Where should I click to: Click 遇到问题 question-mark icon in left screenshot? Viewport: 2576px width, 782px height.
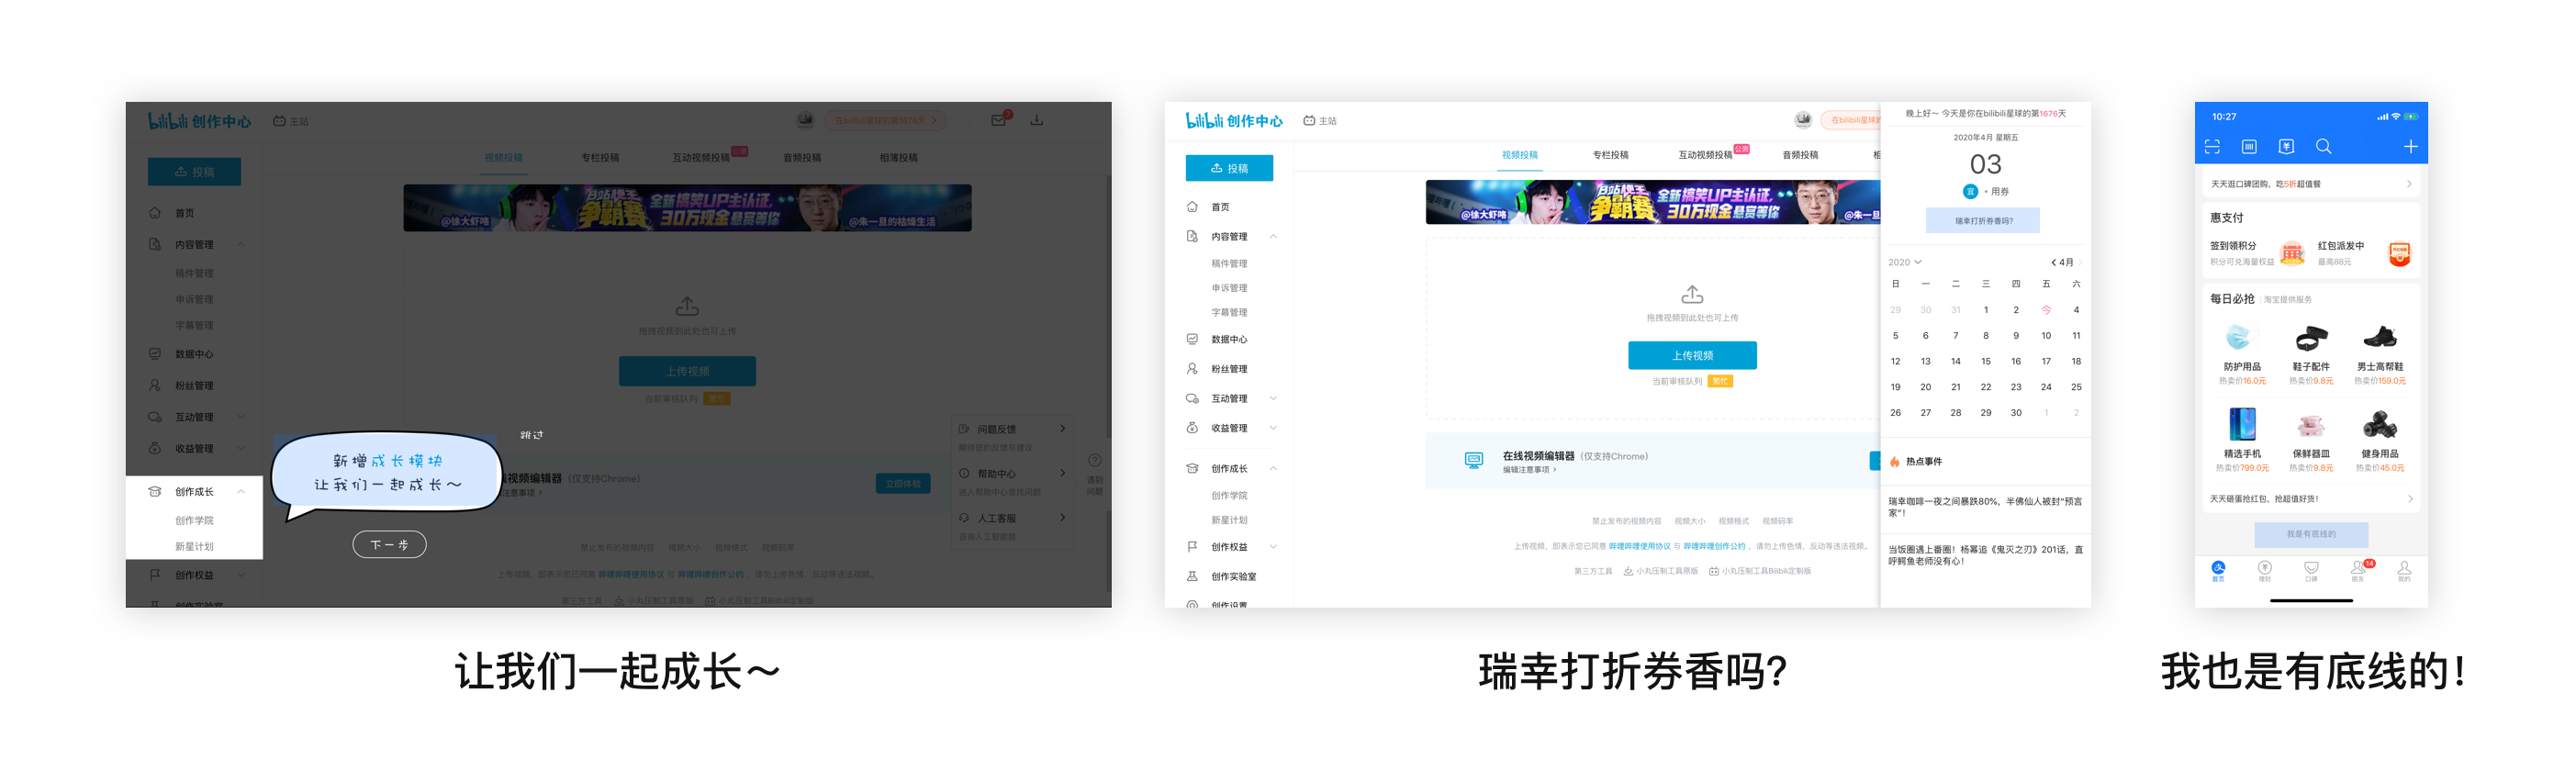pos(1095,460)
